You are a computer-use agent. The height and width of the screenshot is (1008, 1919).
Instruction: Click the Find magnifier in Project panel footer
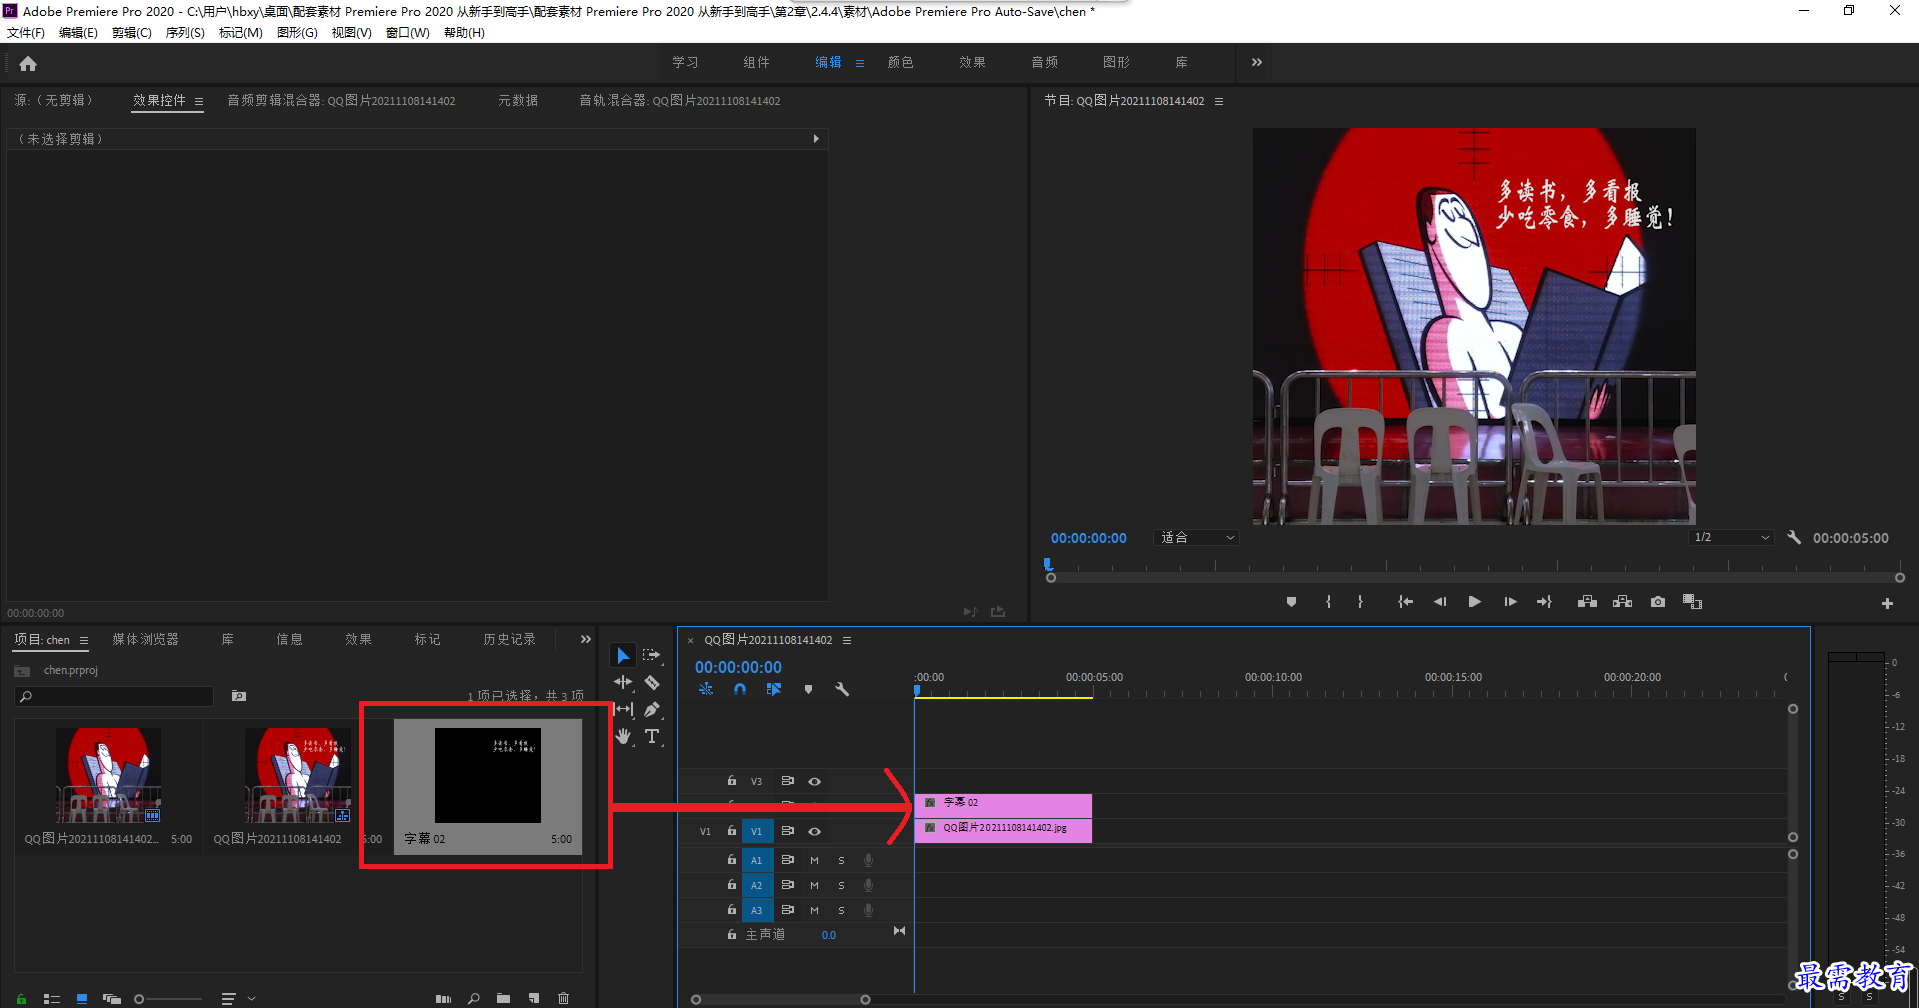point(474,998)
